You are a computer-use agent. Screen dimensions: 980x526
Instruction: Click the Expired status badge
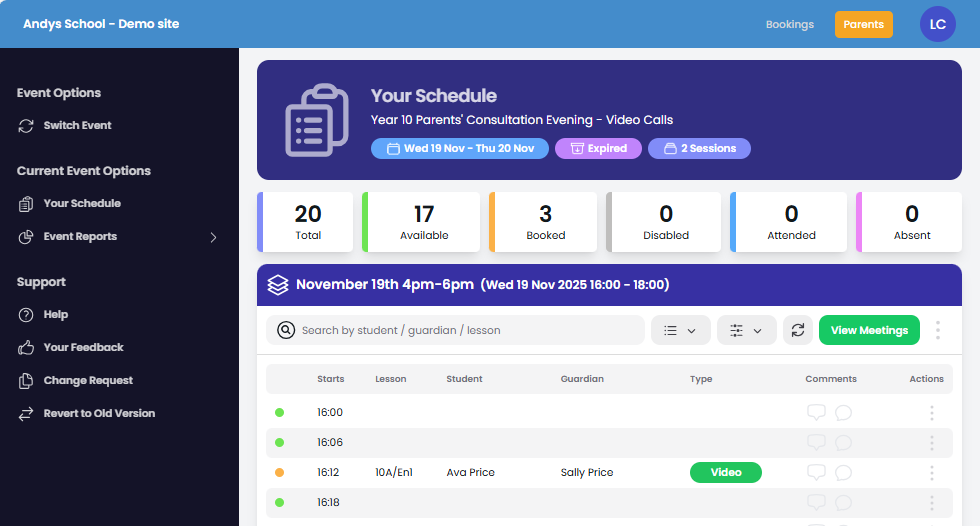pyautogui.click(x=598, y=149)
